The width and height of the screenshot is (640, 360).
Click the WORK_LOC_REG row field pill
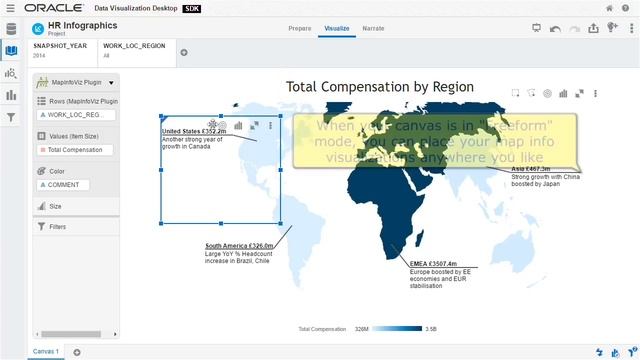click(76, 115)
